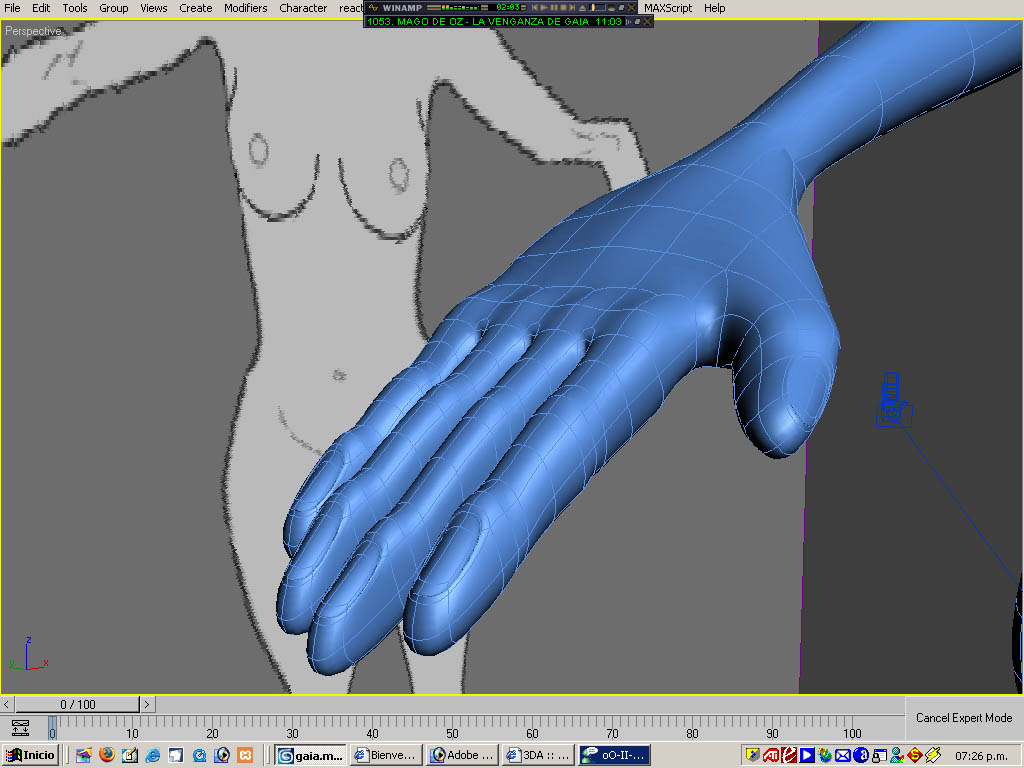
Task: Step time slider back with left arrow
Action: point(7,704)
